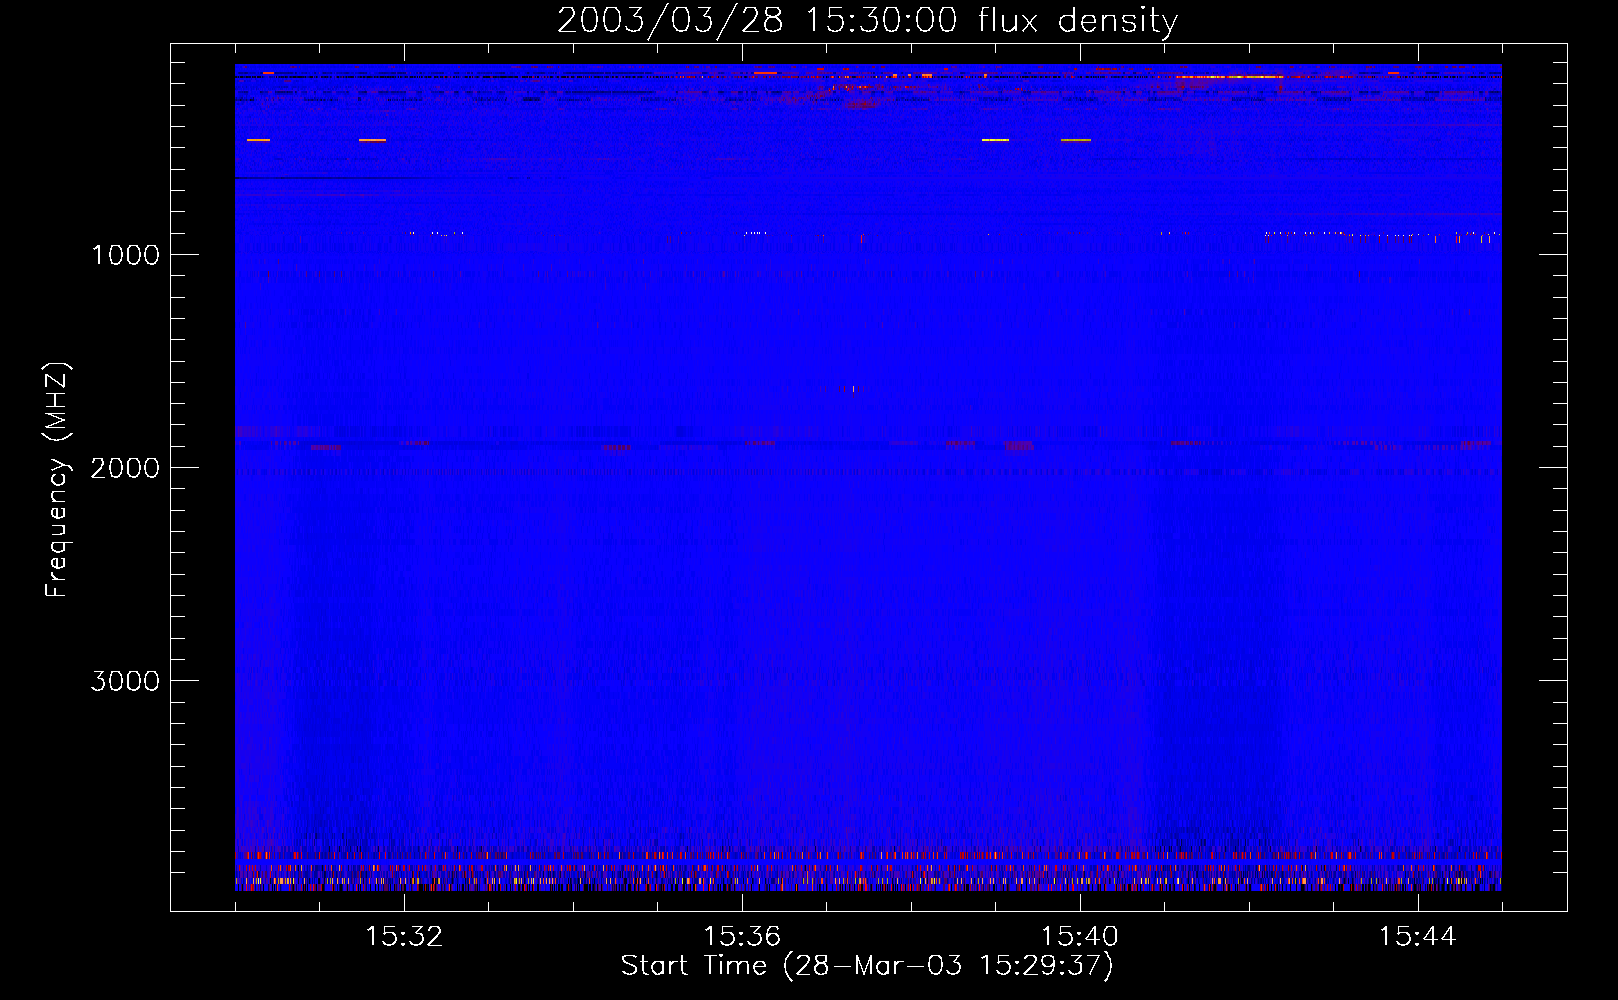The width and height of the screenshot is (1618, 1000).
Task: Select the 'Frequency (MHZ)' y-axis label
Action: pyautogui.click(x=57, y=479)
